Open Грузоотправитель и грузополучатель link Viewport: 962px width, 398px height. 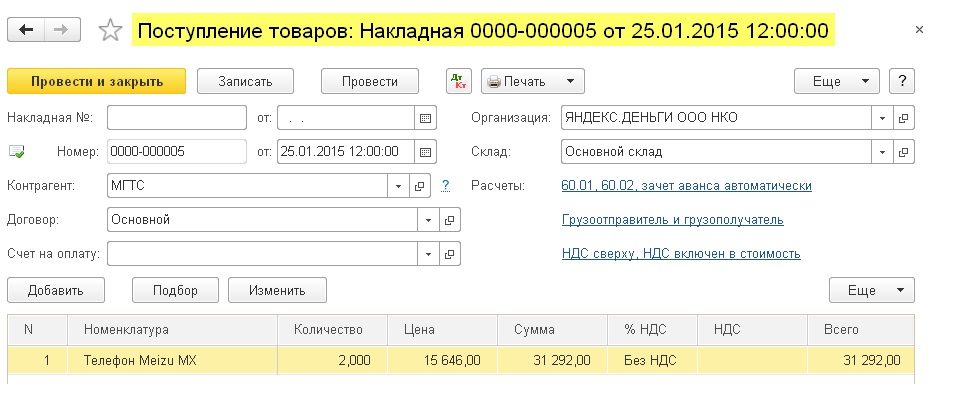point(672,220)
